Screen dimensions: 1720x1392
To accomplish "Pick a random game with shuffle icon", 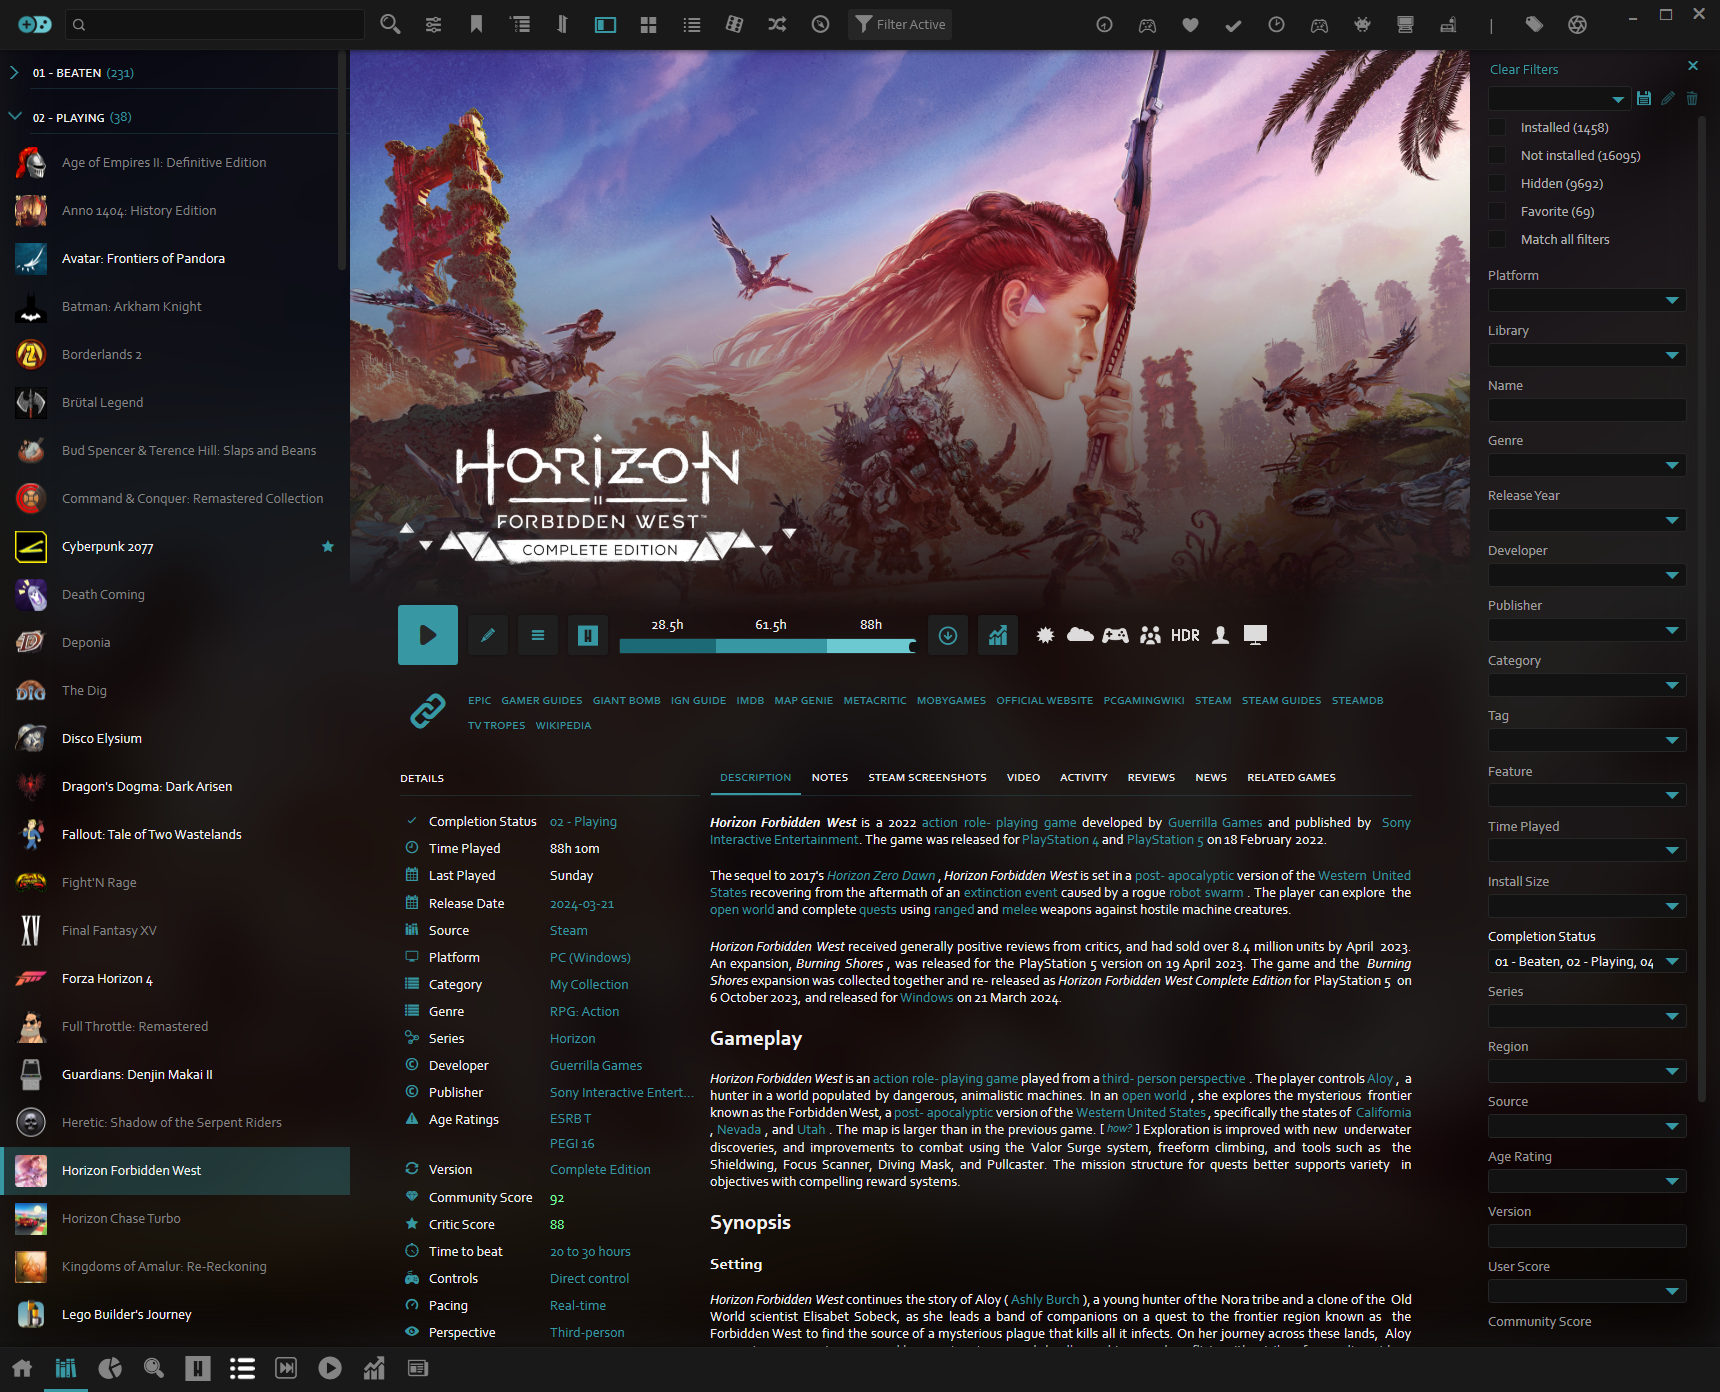I will click(x=777, y=24).
